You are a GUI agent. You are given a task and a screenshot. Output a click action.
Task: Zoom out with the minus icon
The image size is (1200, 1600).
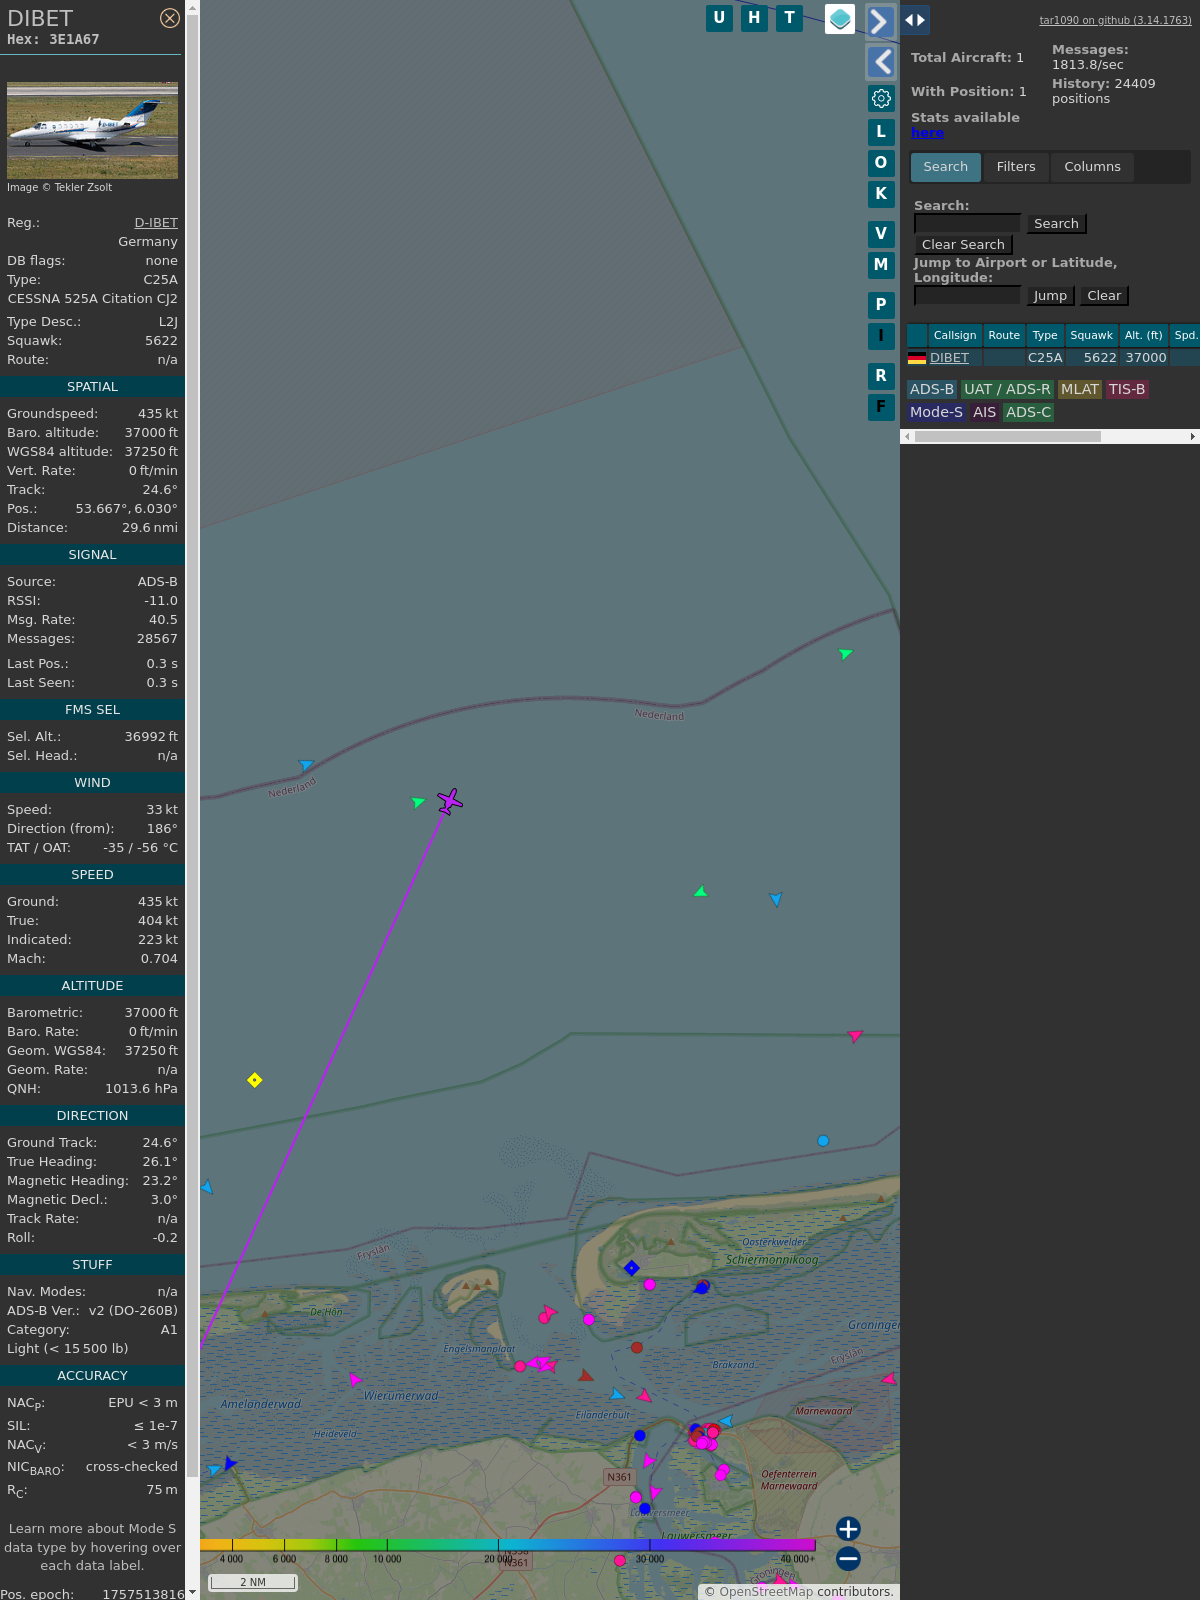point(848,1558)
